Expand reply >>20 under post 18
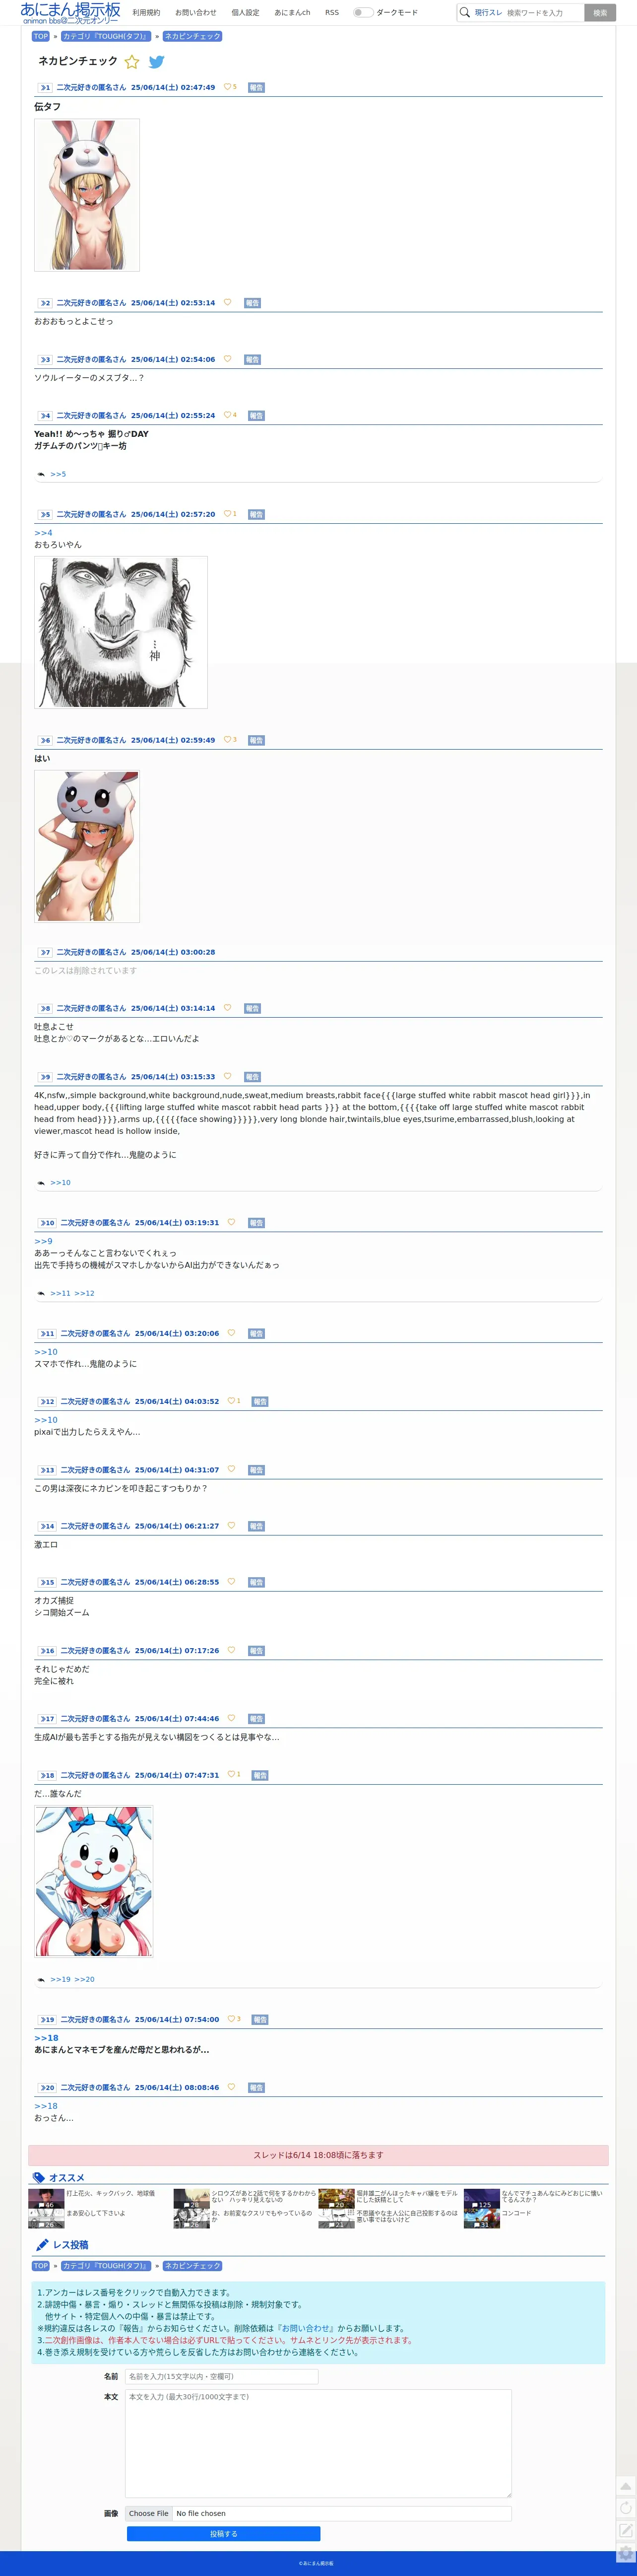 (x=84, y=1979)
